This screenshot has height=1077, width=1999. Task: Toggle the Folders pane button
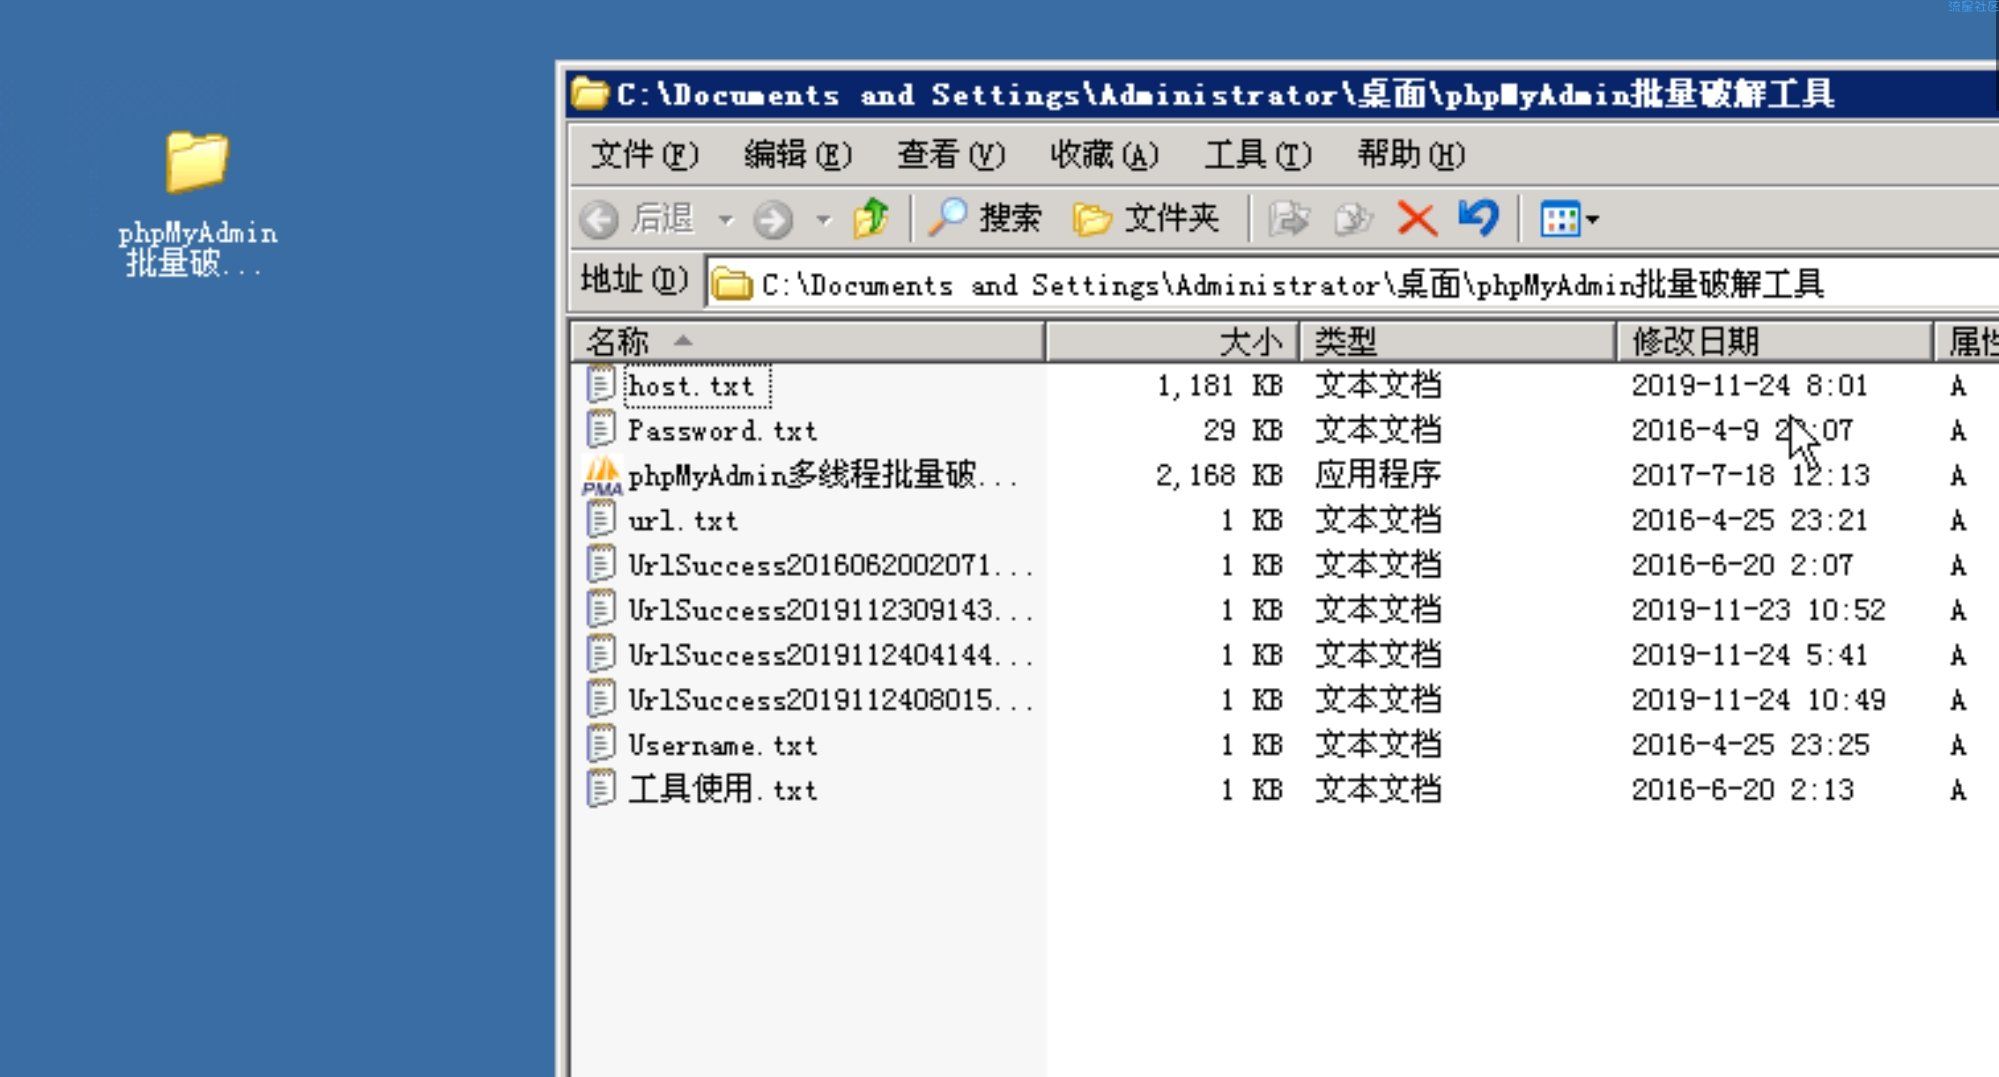[1146, 218]
